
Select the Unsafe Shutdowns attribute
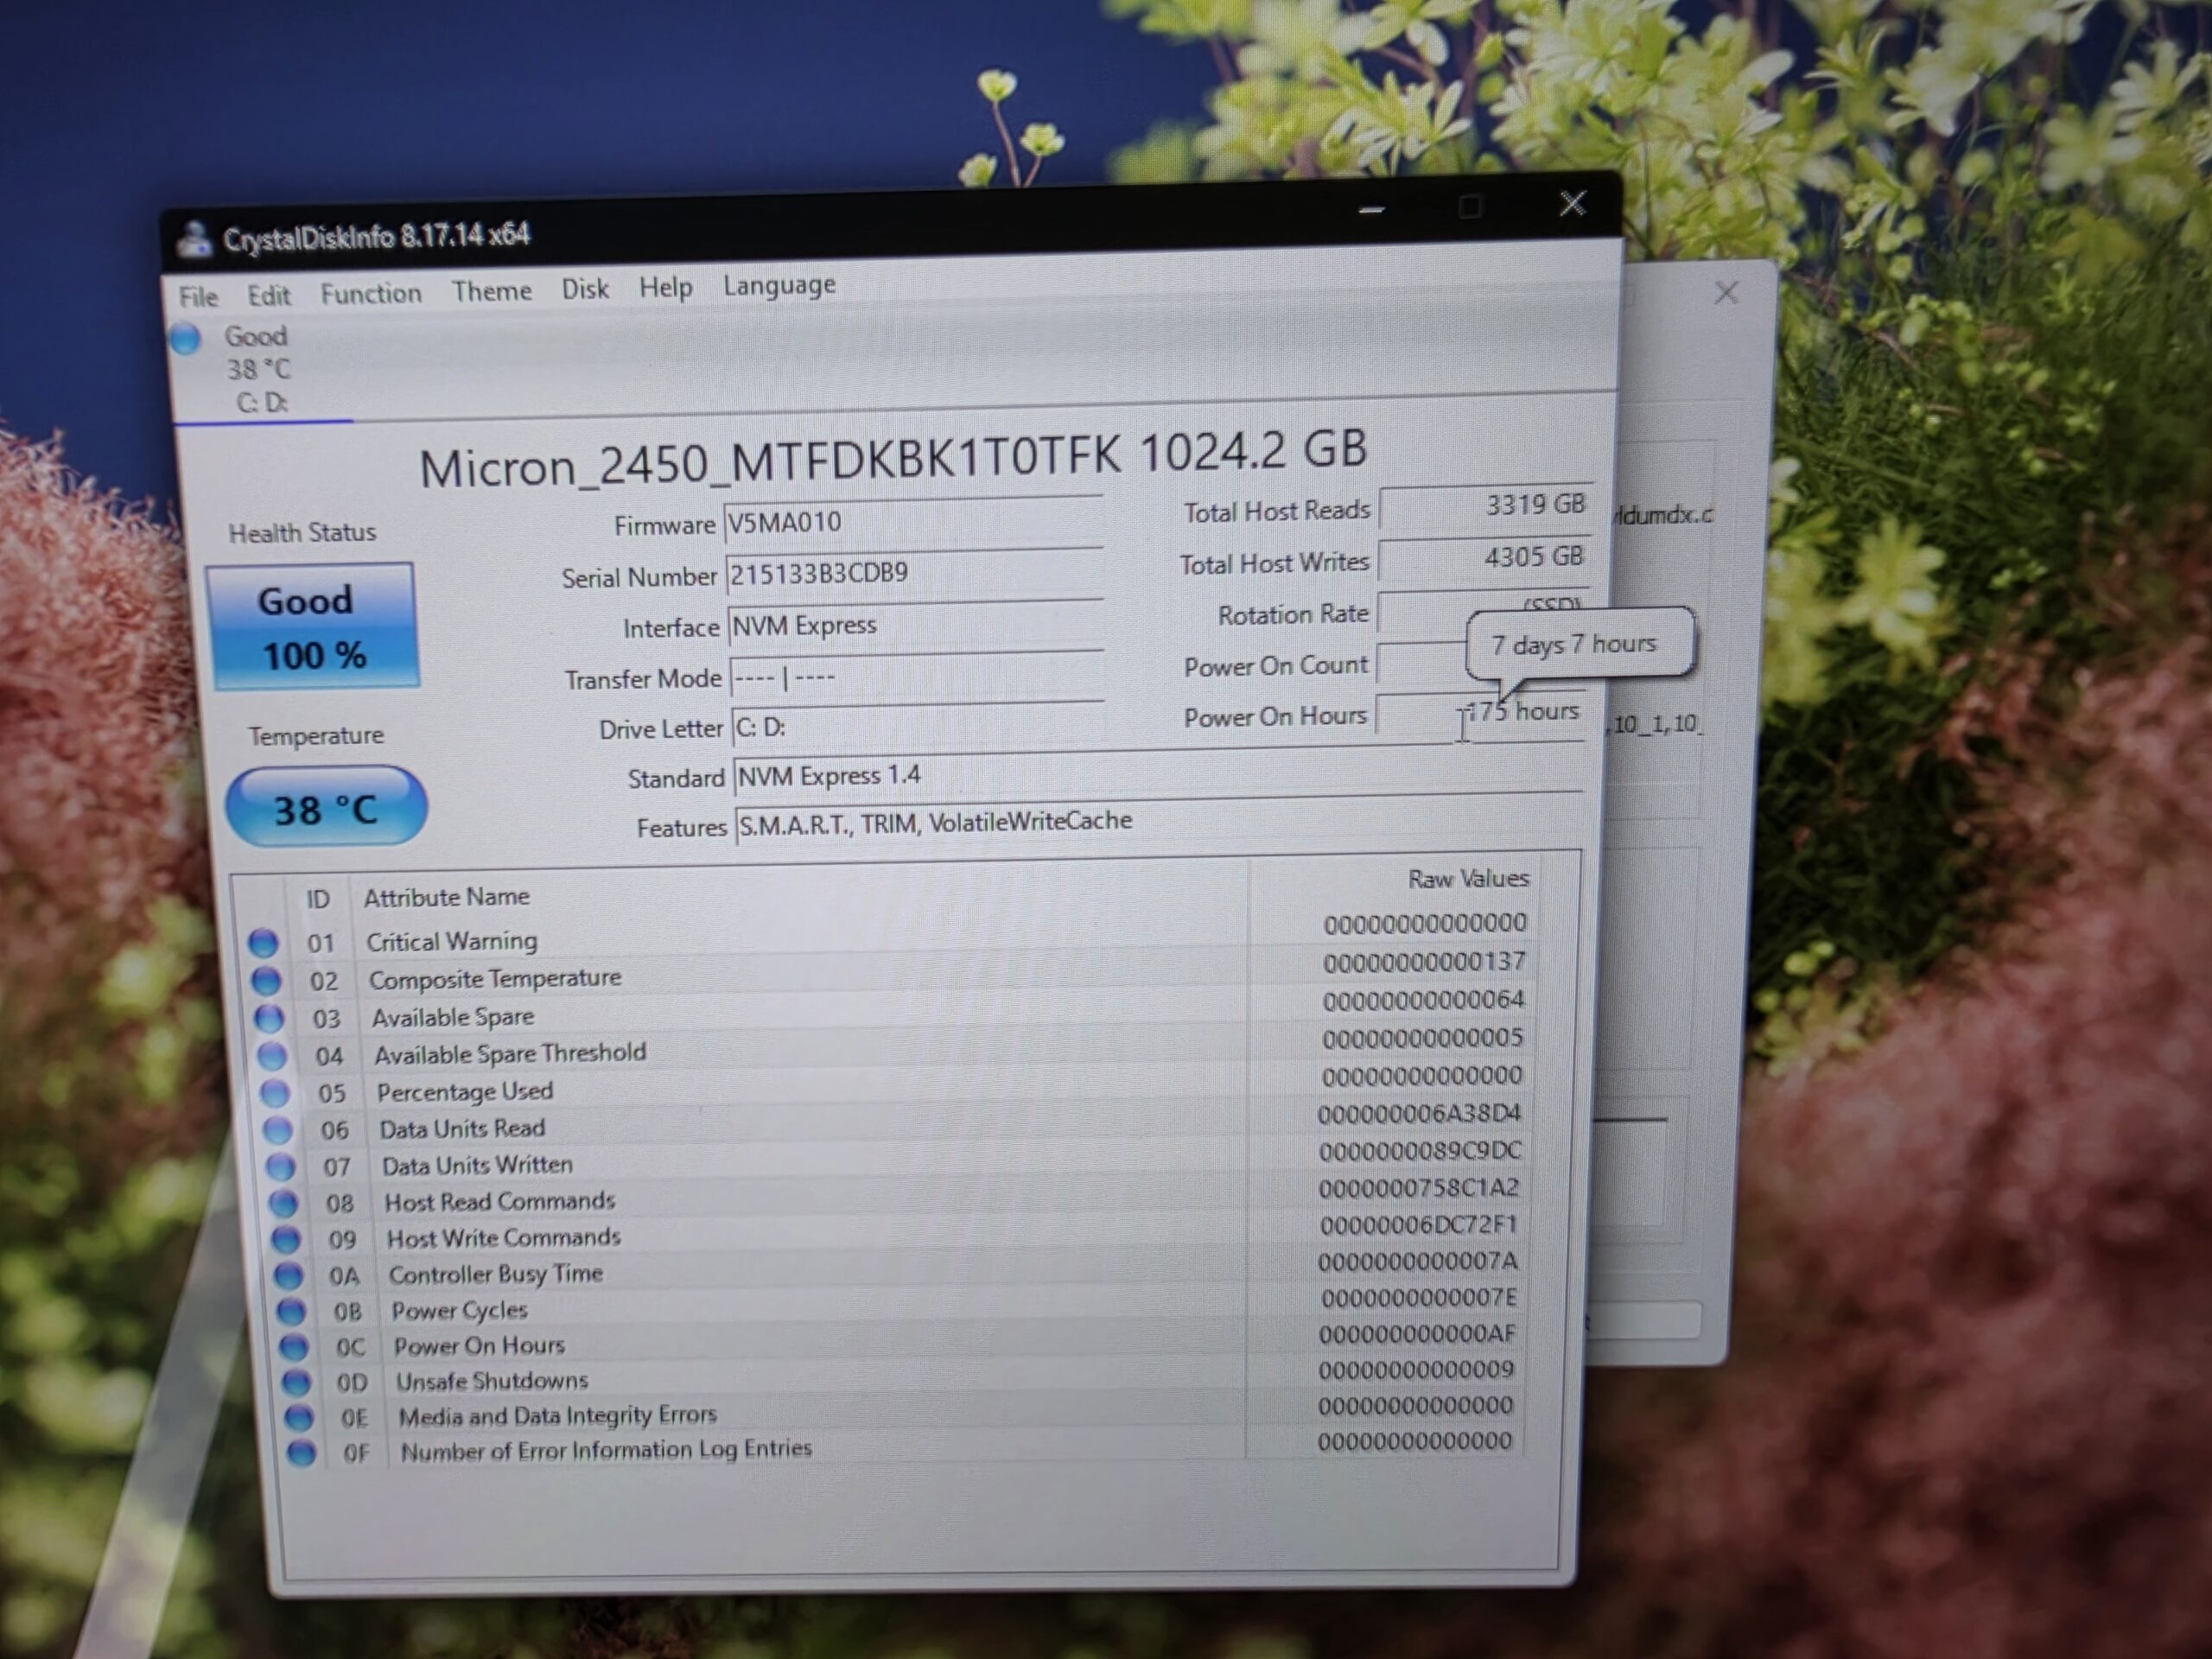click(x=492, y=1381)
